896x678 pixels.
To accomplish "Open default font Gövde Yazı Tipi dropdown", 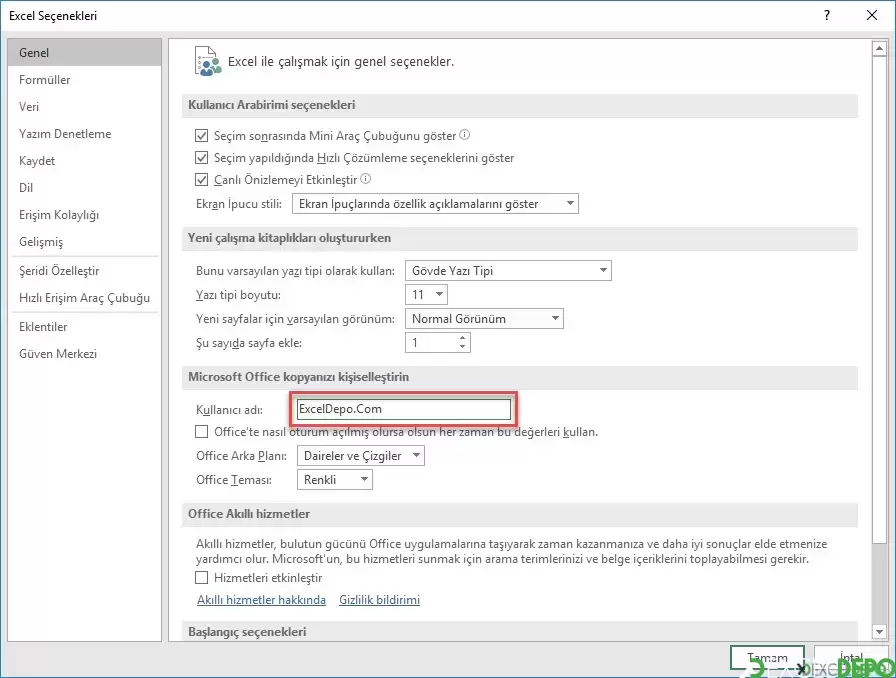I will coord(508,270).
